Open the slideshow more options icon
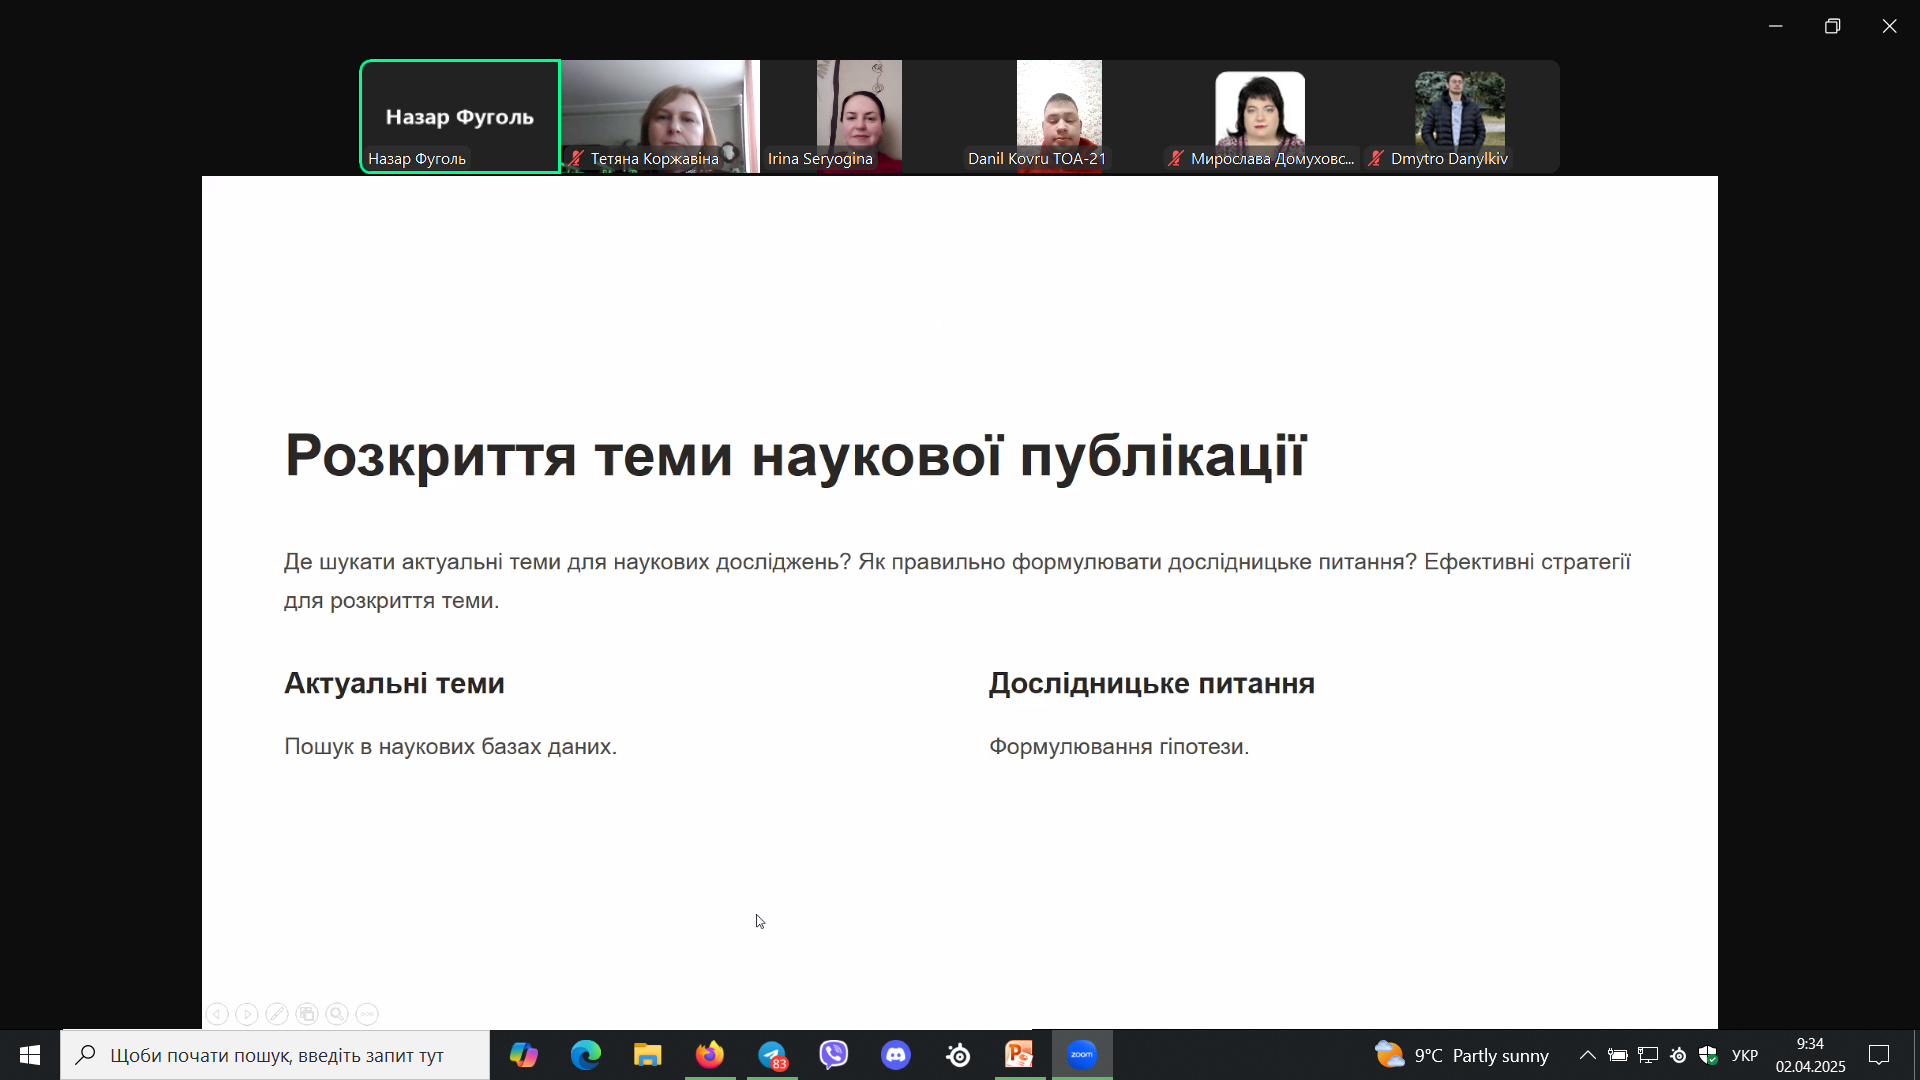Viewport: 1920px width, 1080px height. [x=367, y=1014]
